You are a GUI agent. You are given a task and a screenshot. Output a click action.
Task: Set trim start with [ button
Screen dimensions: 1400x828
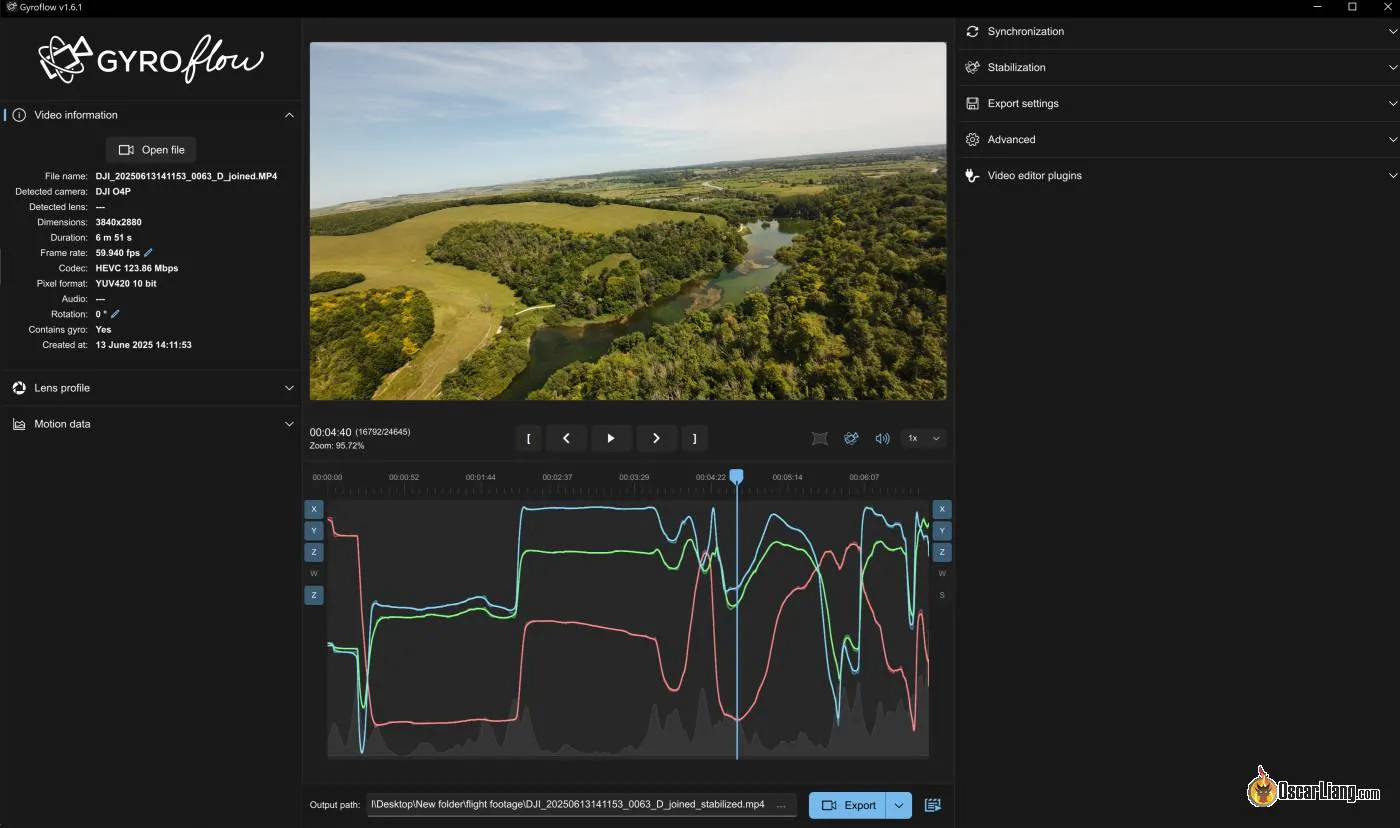[x=528, y=438]
